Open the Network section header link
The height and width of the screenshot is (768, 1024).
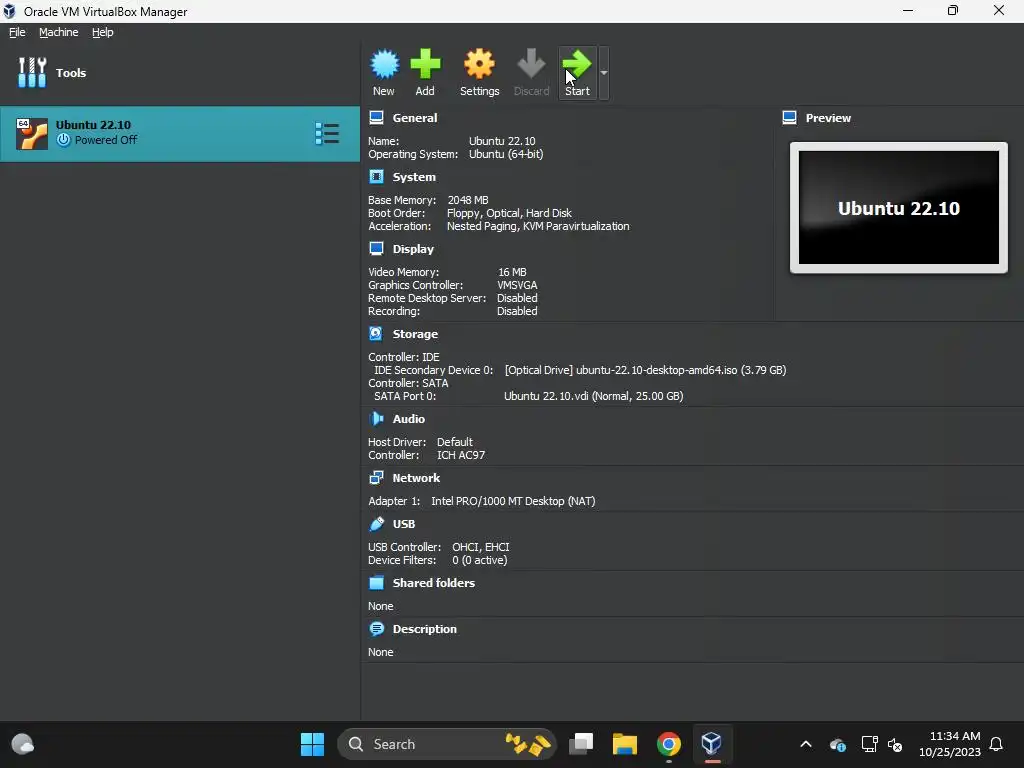[x=416, y=478]
